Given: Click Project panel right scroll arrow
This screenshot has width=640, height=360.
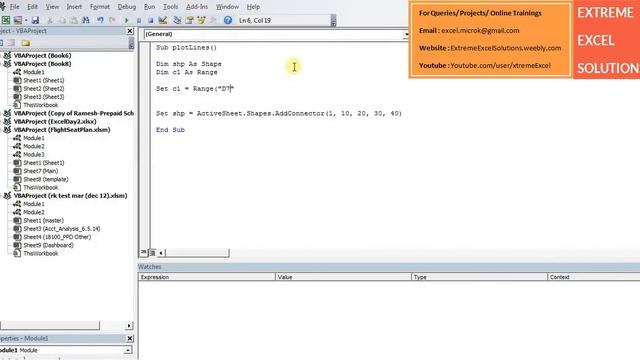Looking at the screenshot, I should [129, 326].
